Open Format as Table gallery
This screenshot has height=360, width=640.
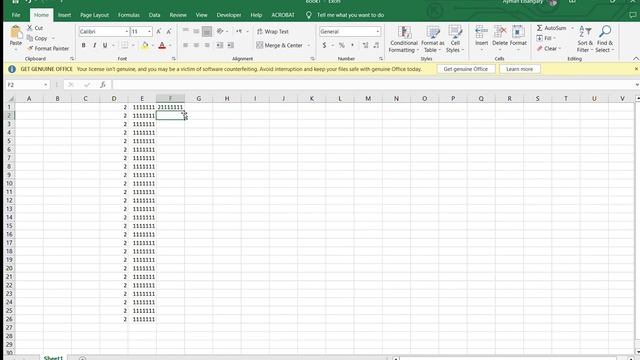[x=433, y=39]
